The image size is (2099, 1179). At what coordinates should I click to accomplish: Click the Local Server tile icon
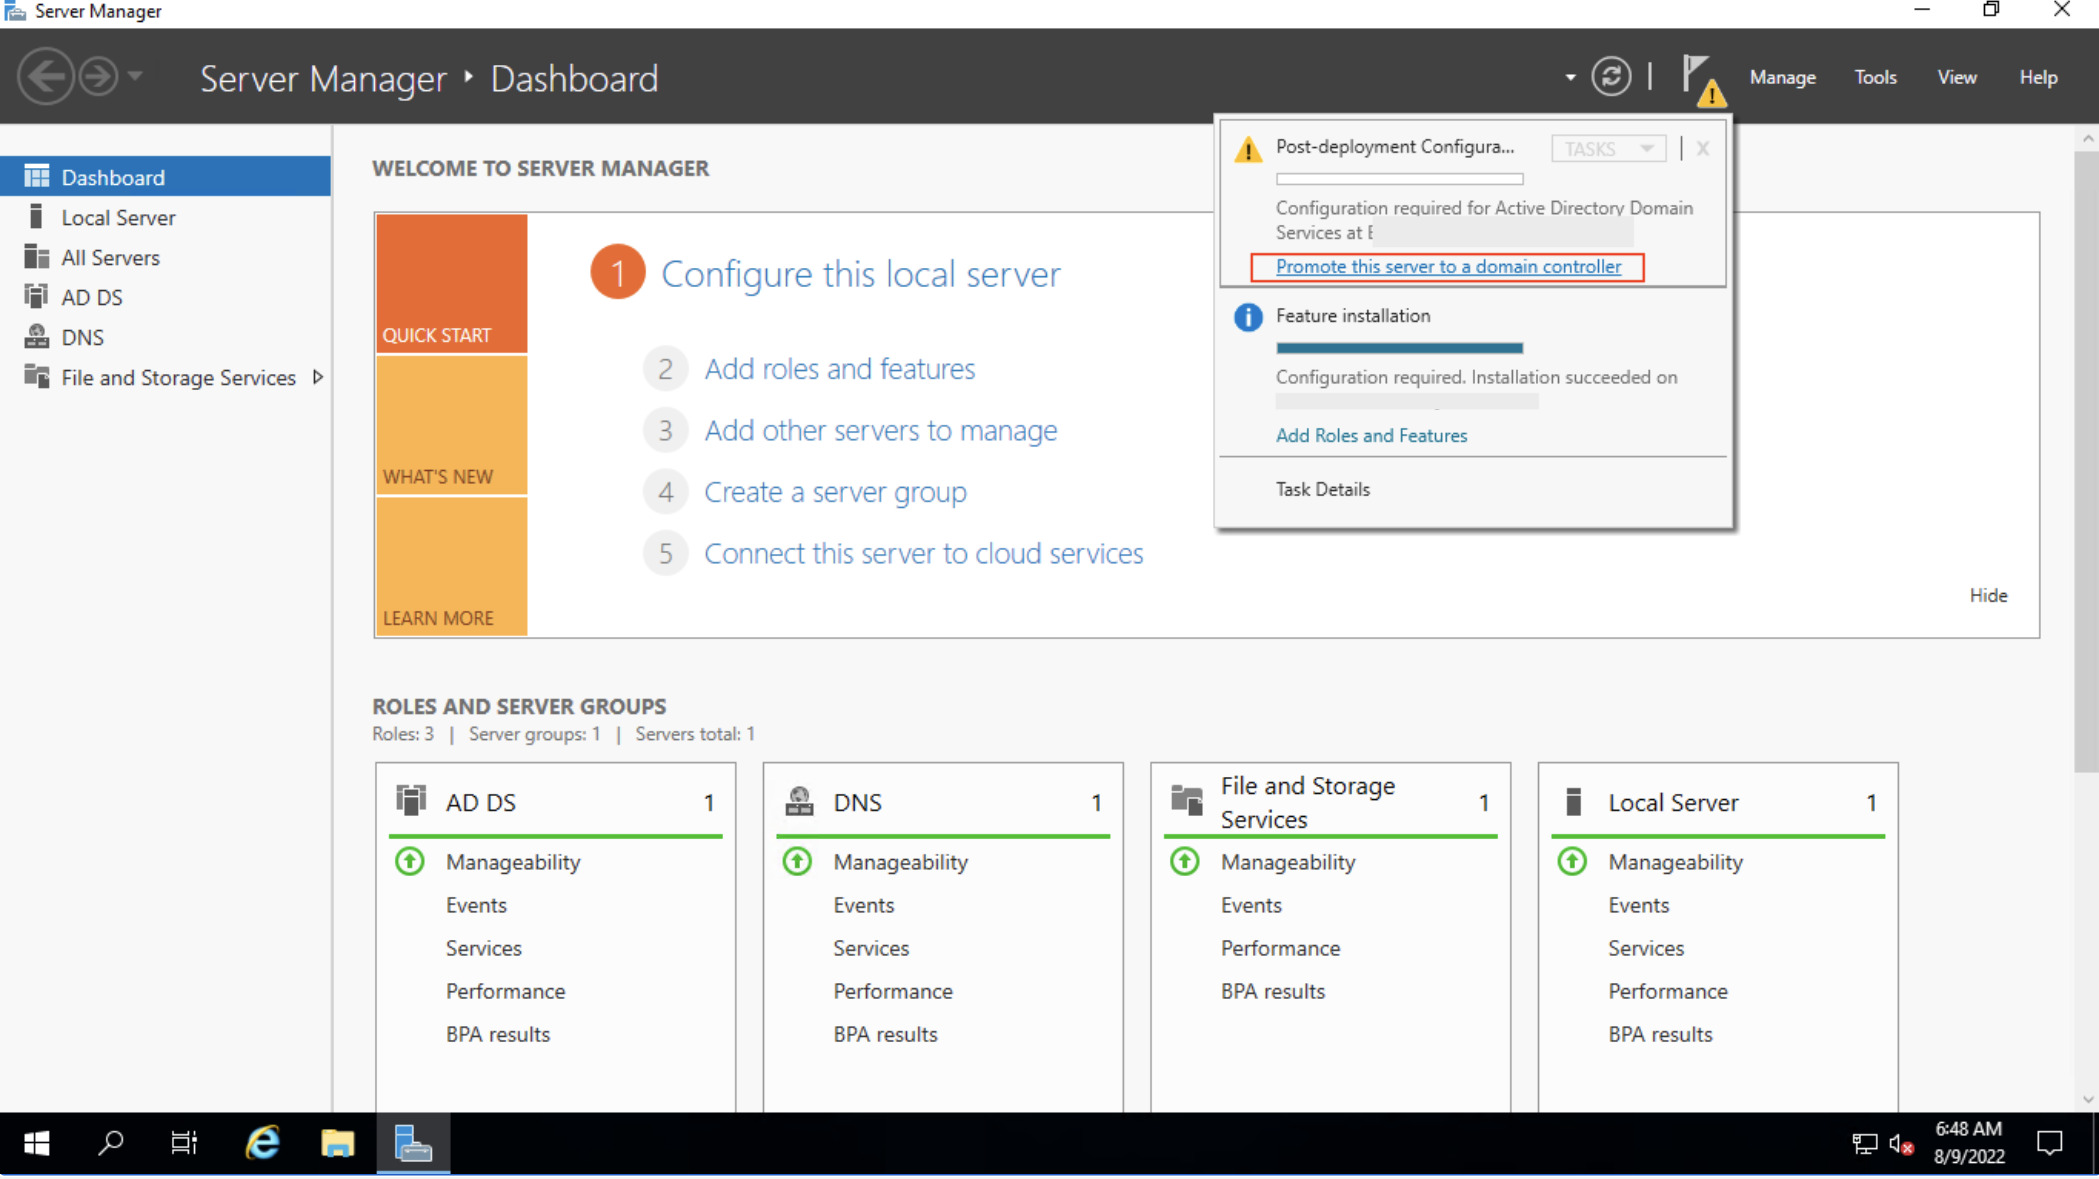point(1573,801)
